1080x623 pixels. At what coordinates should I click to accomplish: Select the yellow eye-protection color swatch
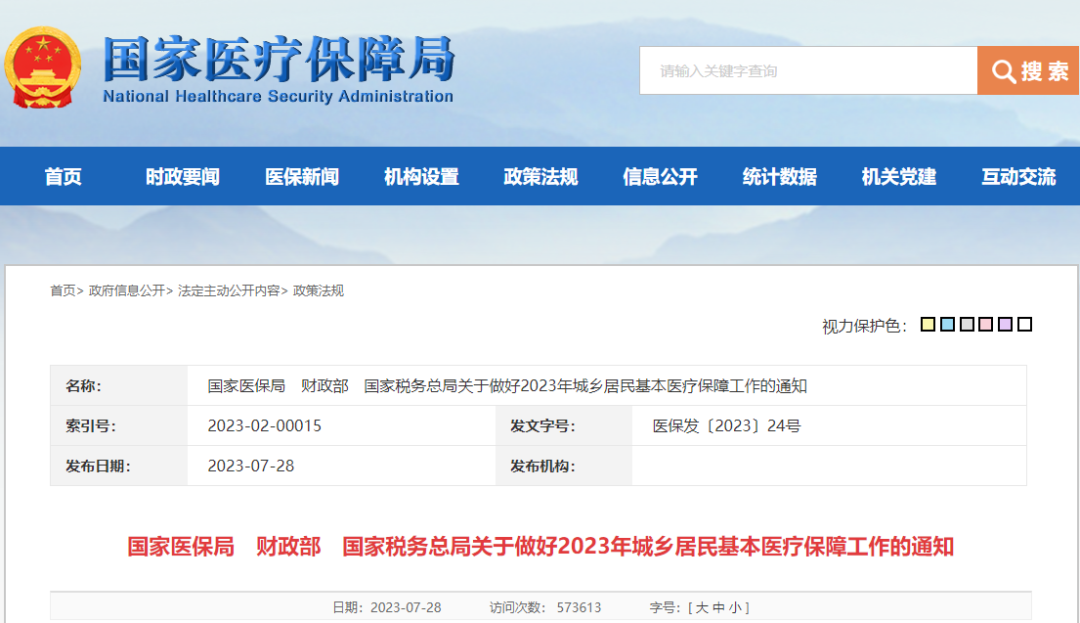click(x=928, y=324)
